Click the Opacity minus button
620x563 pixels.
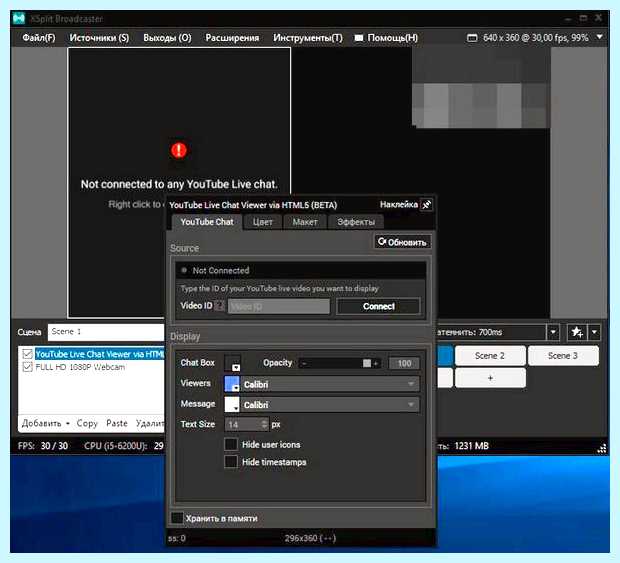click(x=304, y=363)
